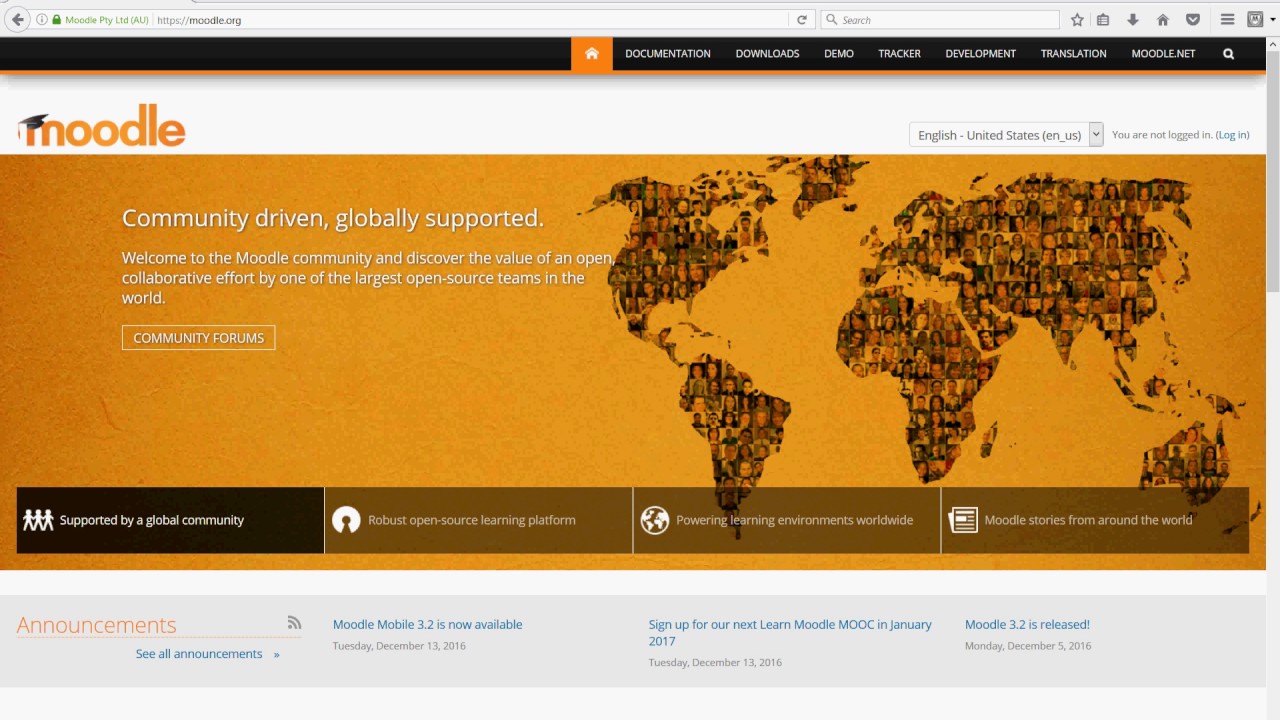Screen dimensions: 1280x720
Task: Open the DOCUMENTATION menu item
Action: click(x=668, y=54)
